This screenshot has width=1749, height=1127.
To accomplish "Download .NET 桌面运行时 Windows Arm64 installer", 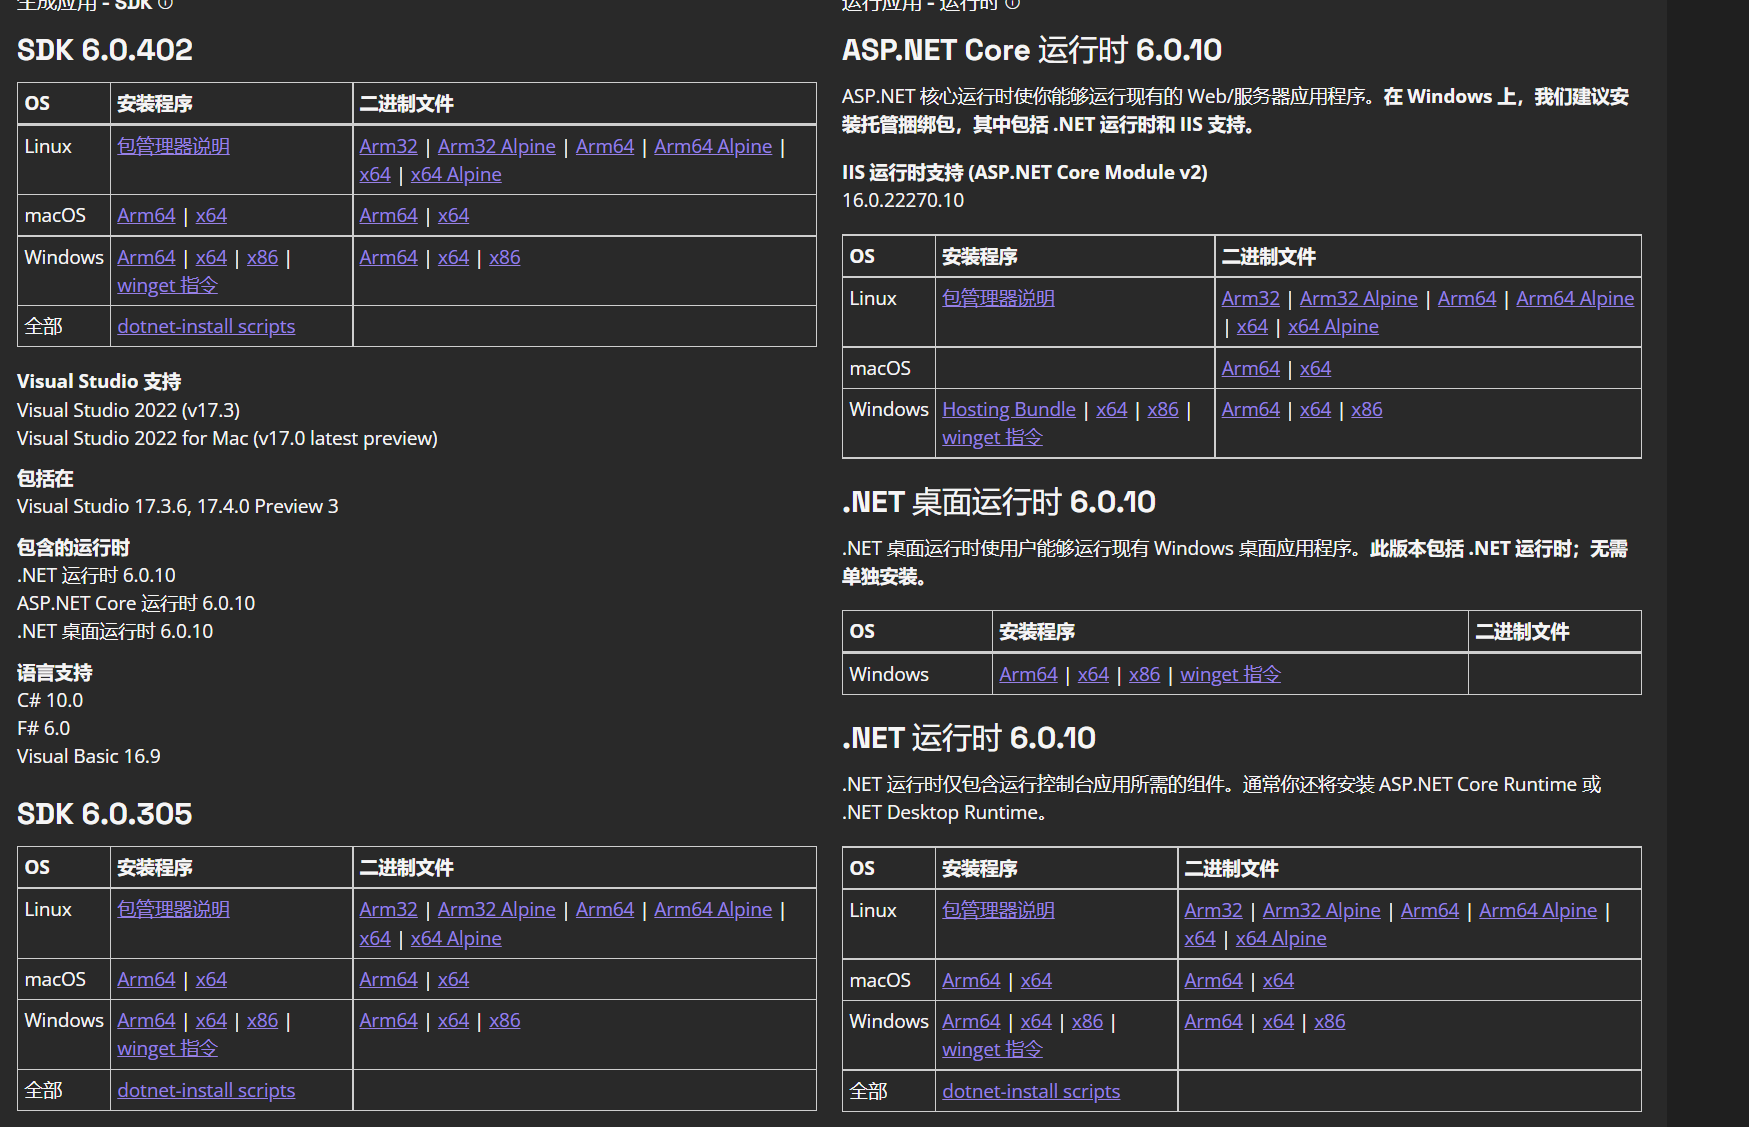I will [x=1027, y=674].
